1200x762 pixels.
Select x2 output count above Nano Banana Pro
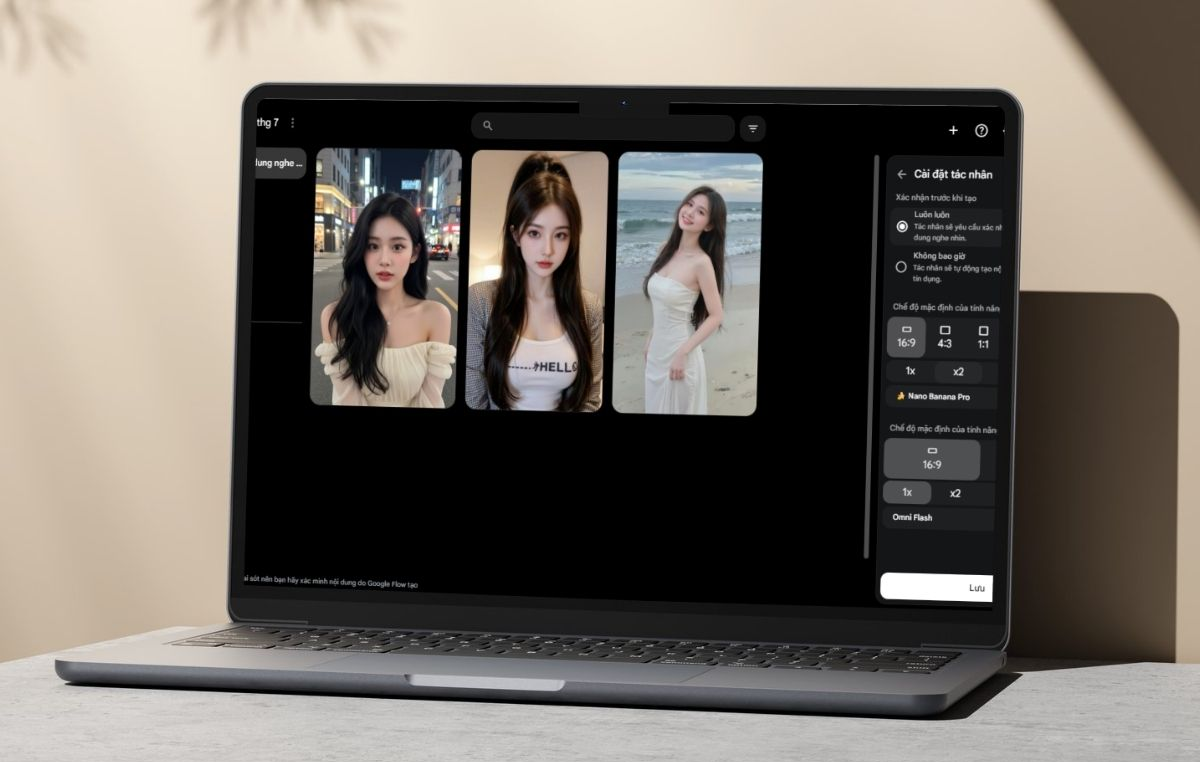[958, 371]
